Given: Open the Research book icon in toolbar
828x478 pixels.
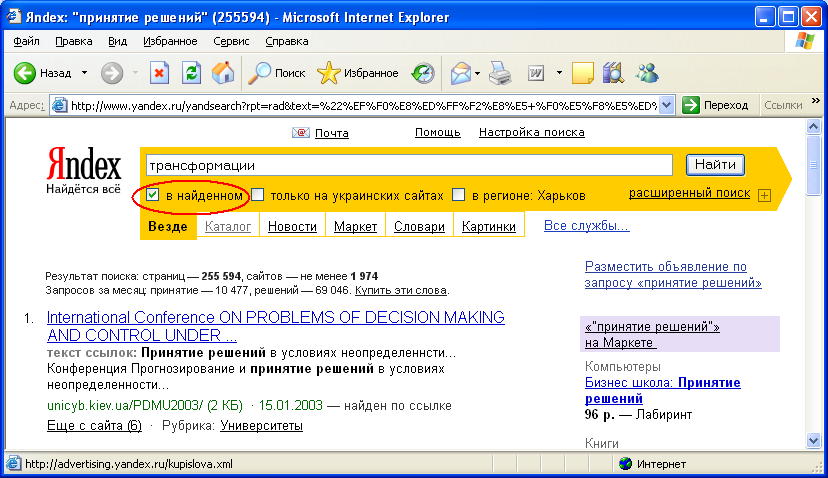Looking at the screenshot, I should point(614,73).
